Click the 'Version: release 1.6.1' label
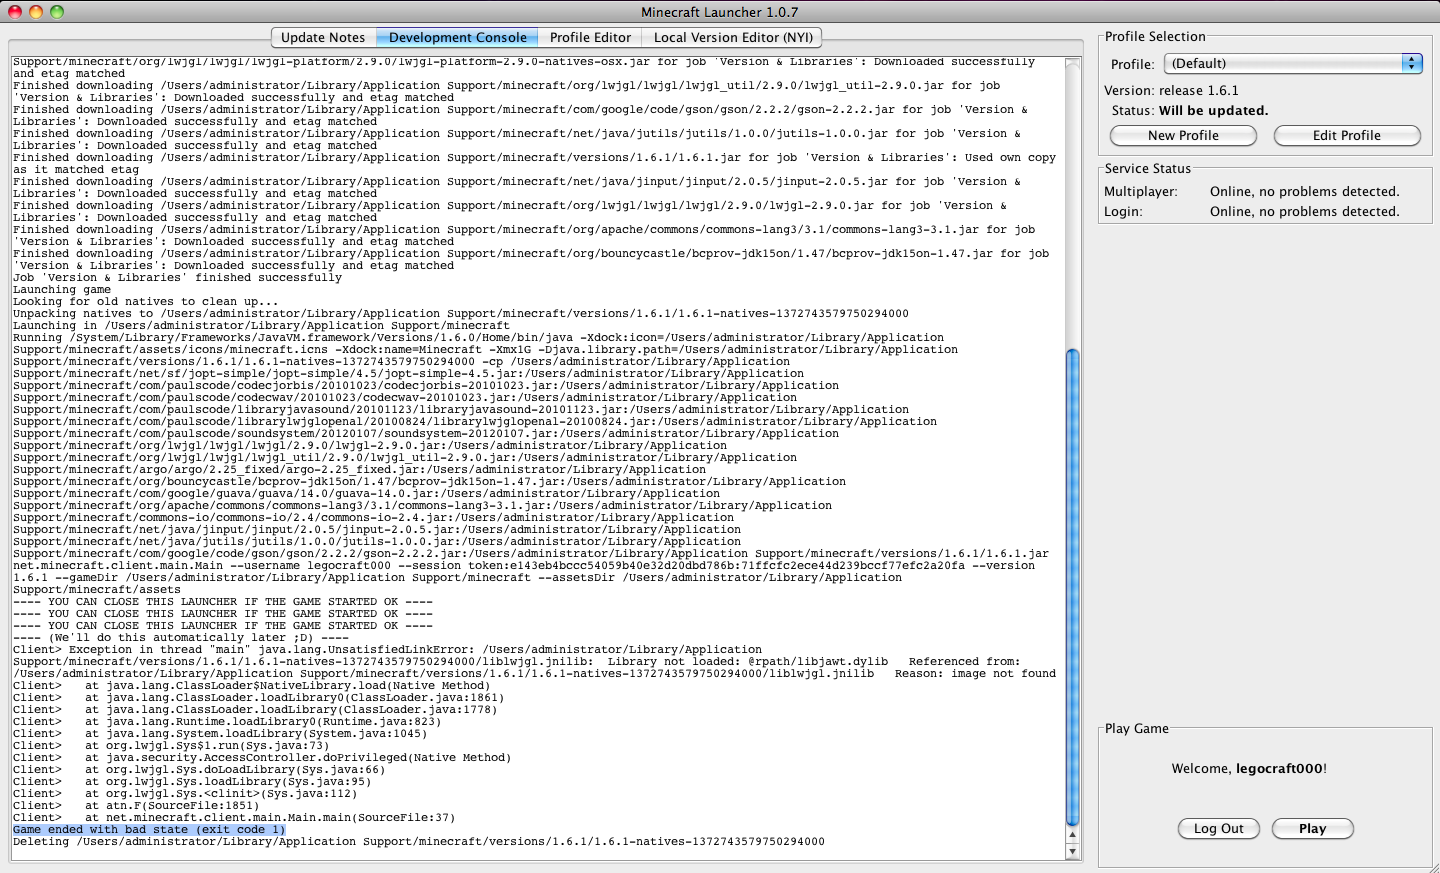Image resolution: width=1440 pixels, height=873 pixels. (x=1171, y=90)
